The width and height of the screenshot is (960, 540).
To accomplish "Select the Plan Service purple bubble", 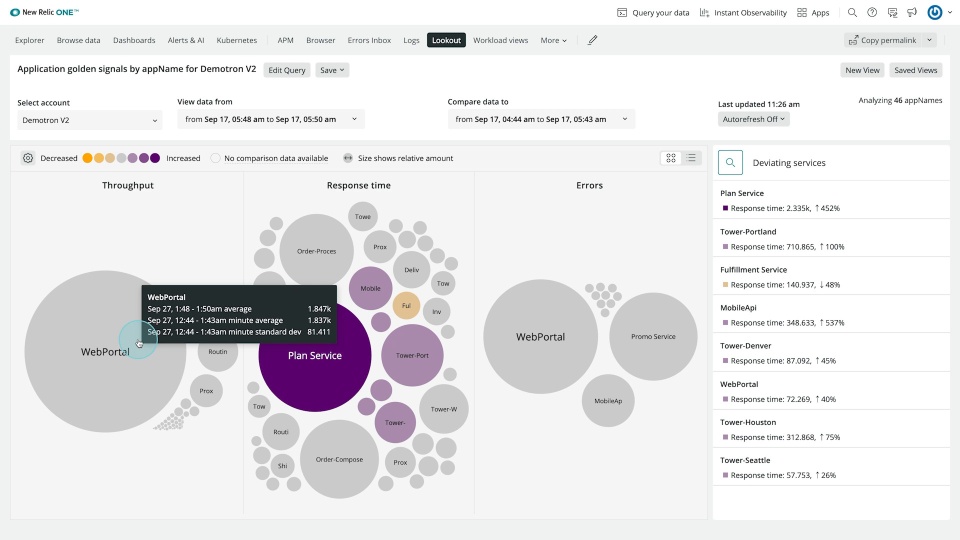I will tap(315, 355).
